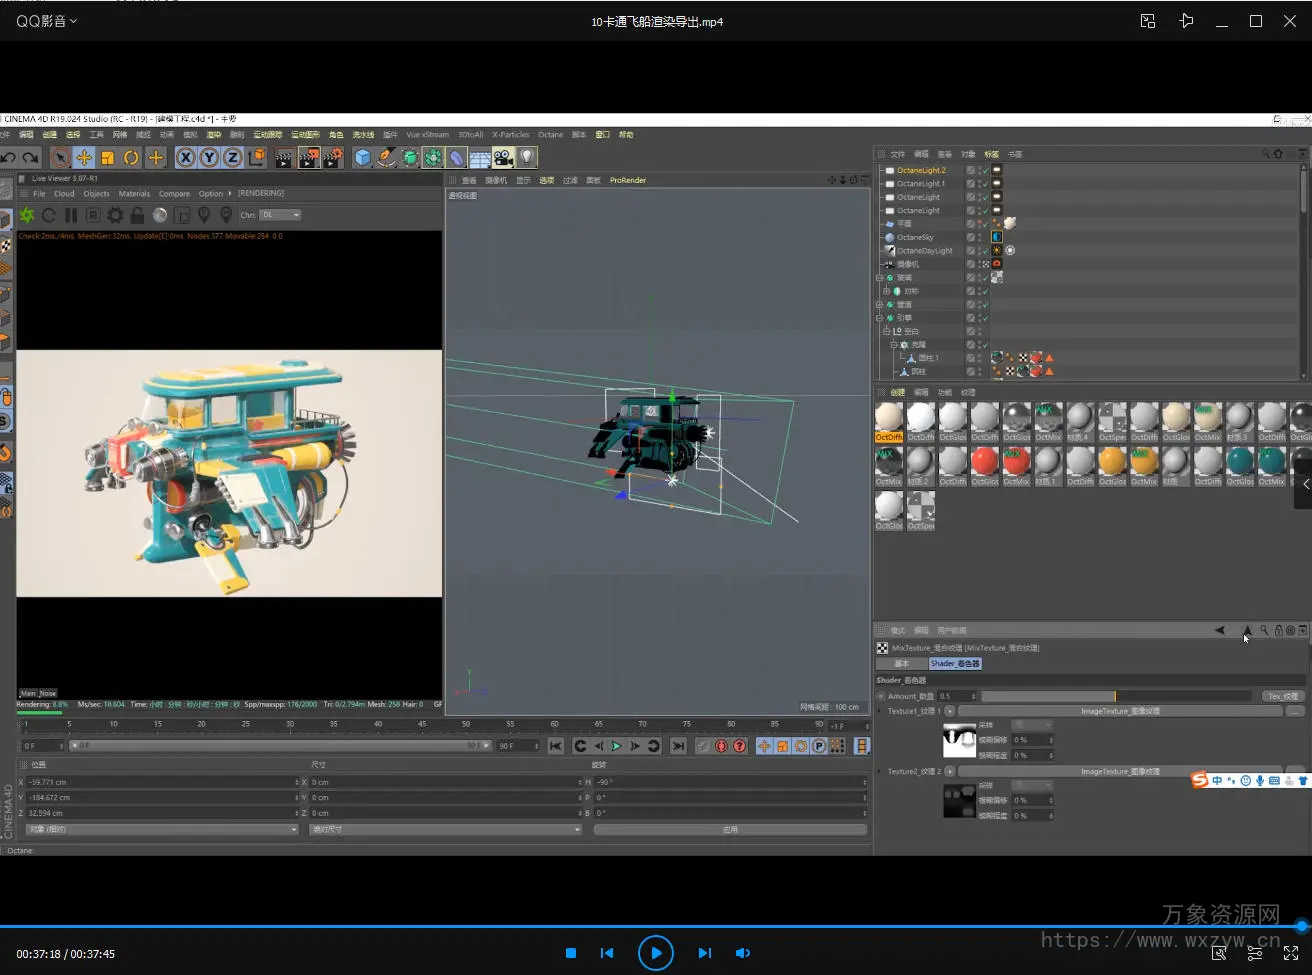Open the Chn channel dropdown
Image resolution: width=1312 pixels, height=975 pixels.
(280, 215)
